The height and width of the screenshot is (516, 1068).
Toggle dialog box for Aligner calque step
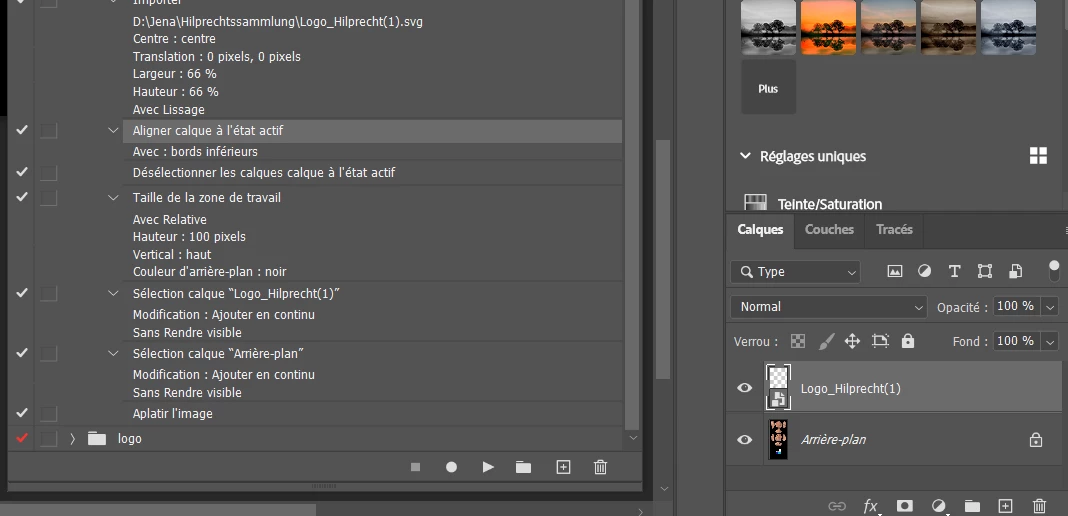(48, 130)
